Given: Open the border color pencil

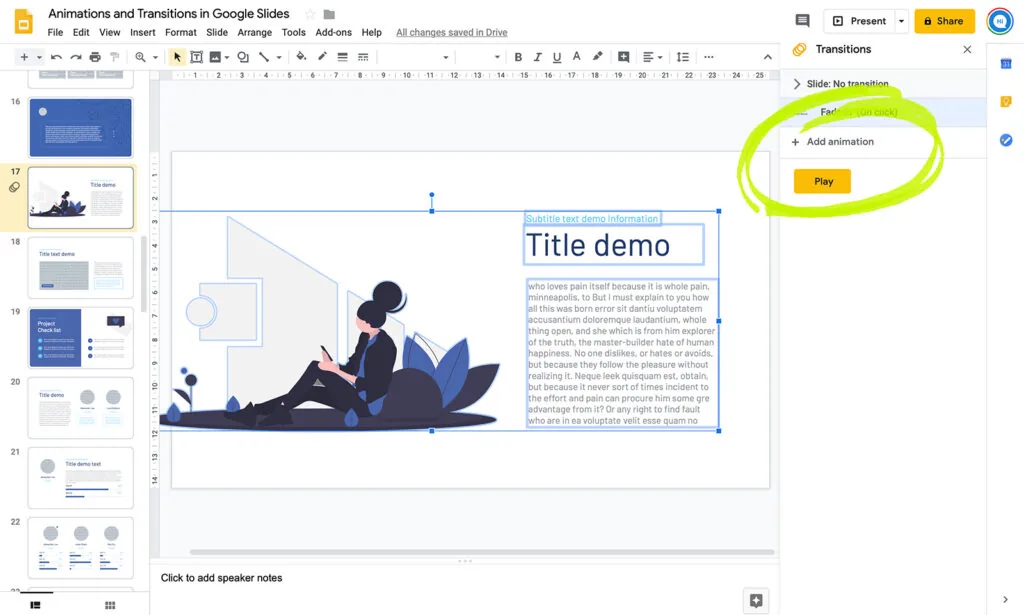Looking at the screenshot, I should pos(322,57).
